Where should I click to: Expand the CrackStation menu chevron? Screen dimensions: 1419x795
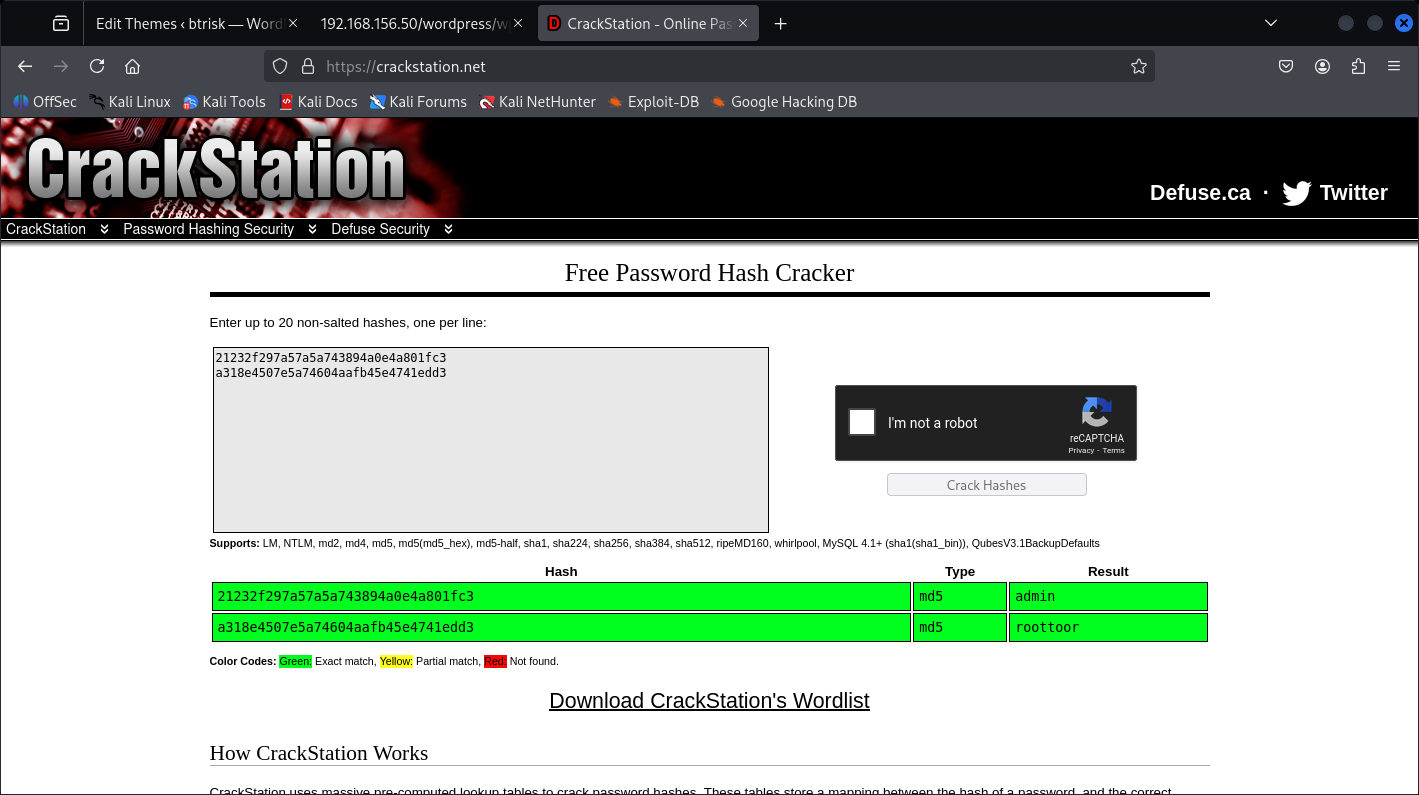104,229
